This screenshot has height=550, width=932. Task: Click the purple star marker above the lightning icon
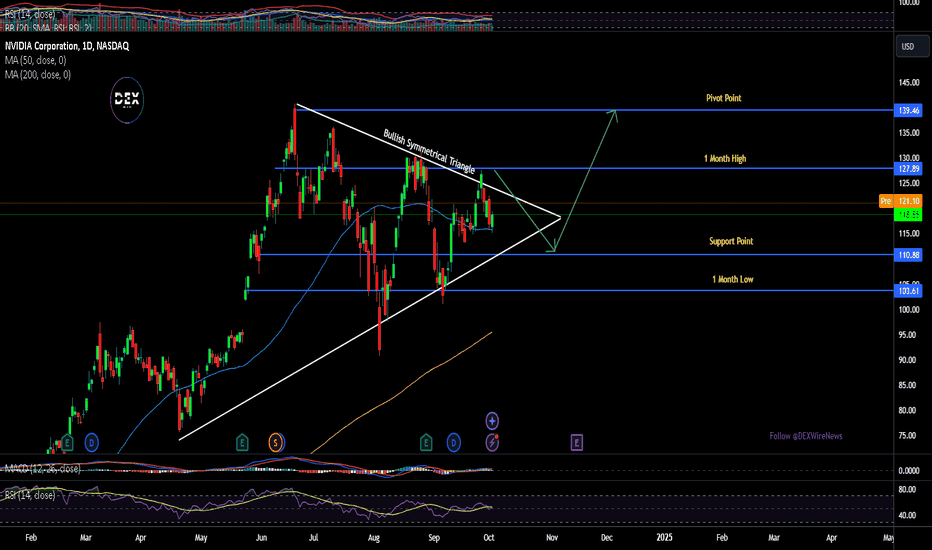(x=492, y=421)
